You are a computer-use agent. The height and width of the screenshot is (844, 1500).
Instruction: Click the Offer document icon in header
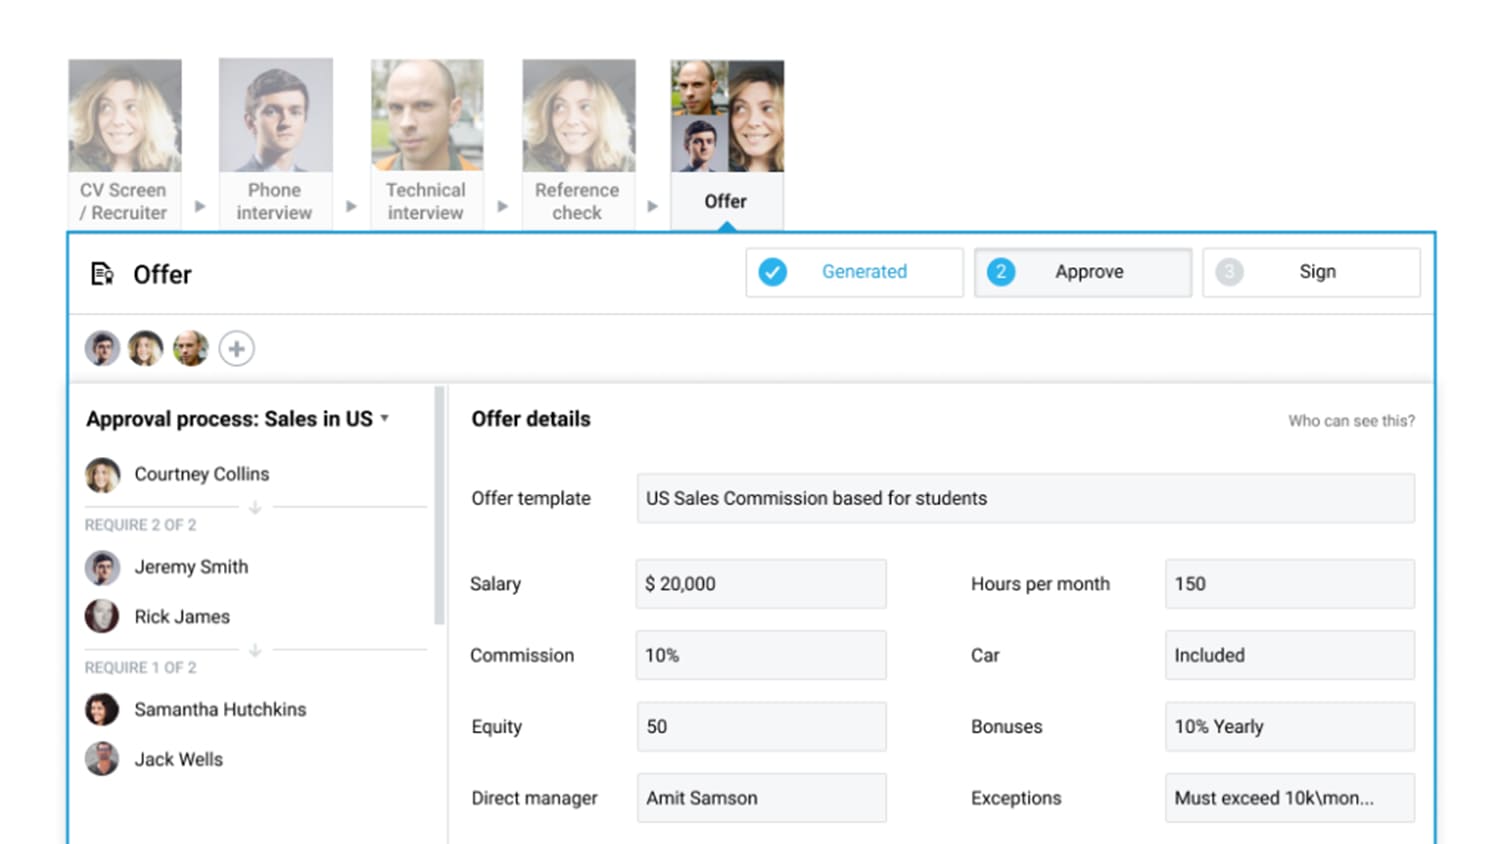(102, 274)
